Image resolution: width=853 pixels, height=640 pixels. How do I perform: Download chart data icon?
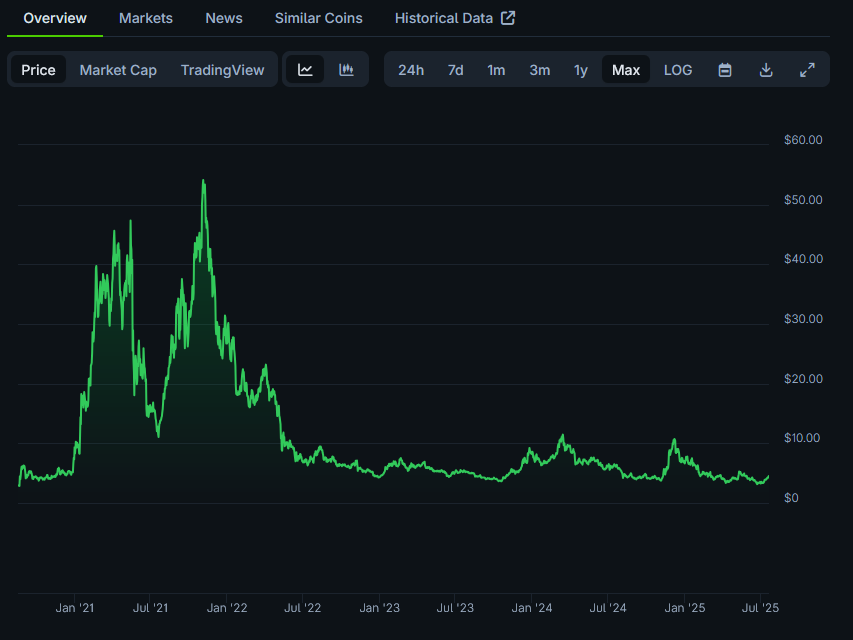(766, 70)
